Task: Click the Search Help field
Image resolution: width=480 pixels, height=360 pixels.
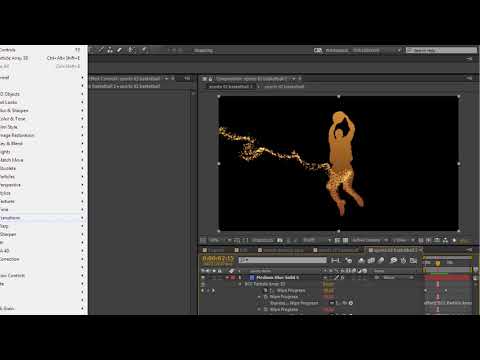Action: click(442, 50)
